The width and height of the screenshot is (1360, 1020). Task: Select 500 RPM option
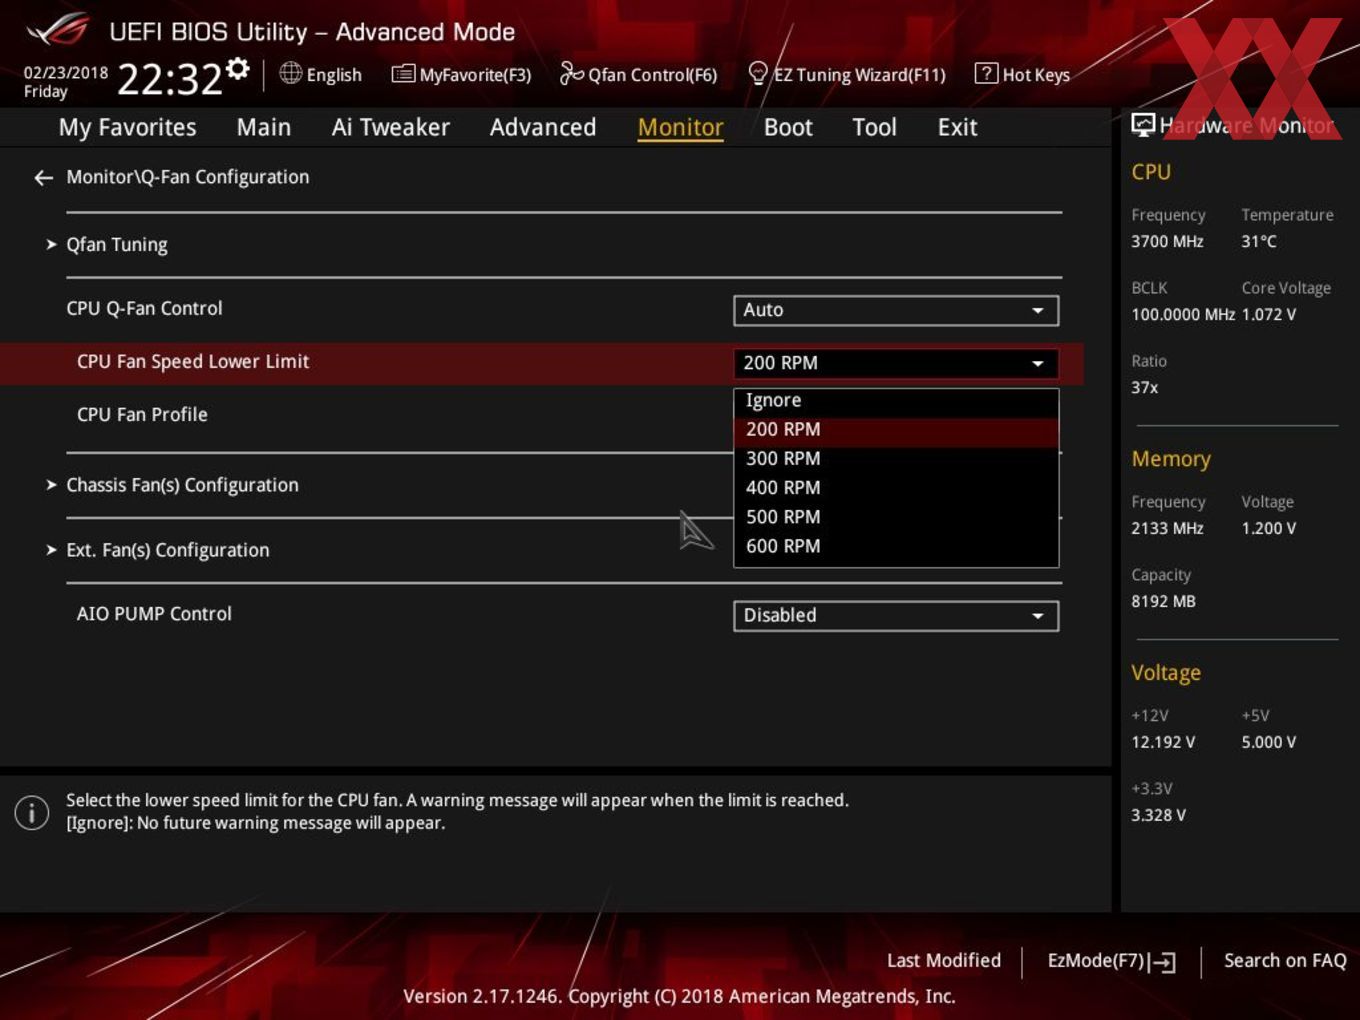click(x=896, y=517)
